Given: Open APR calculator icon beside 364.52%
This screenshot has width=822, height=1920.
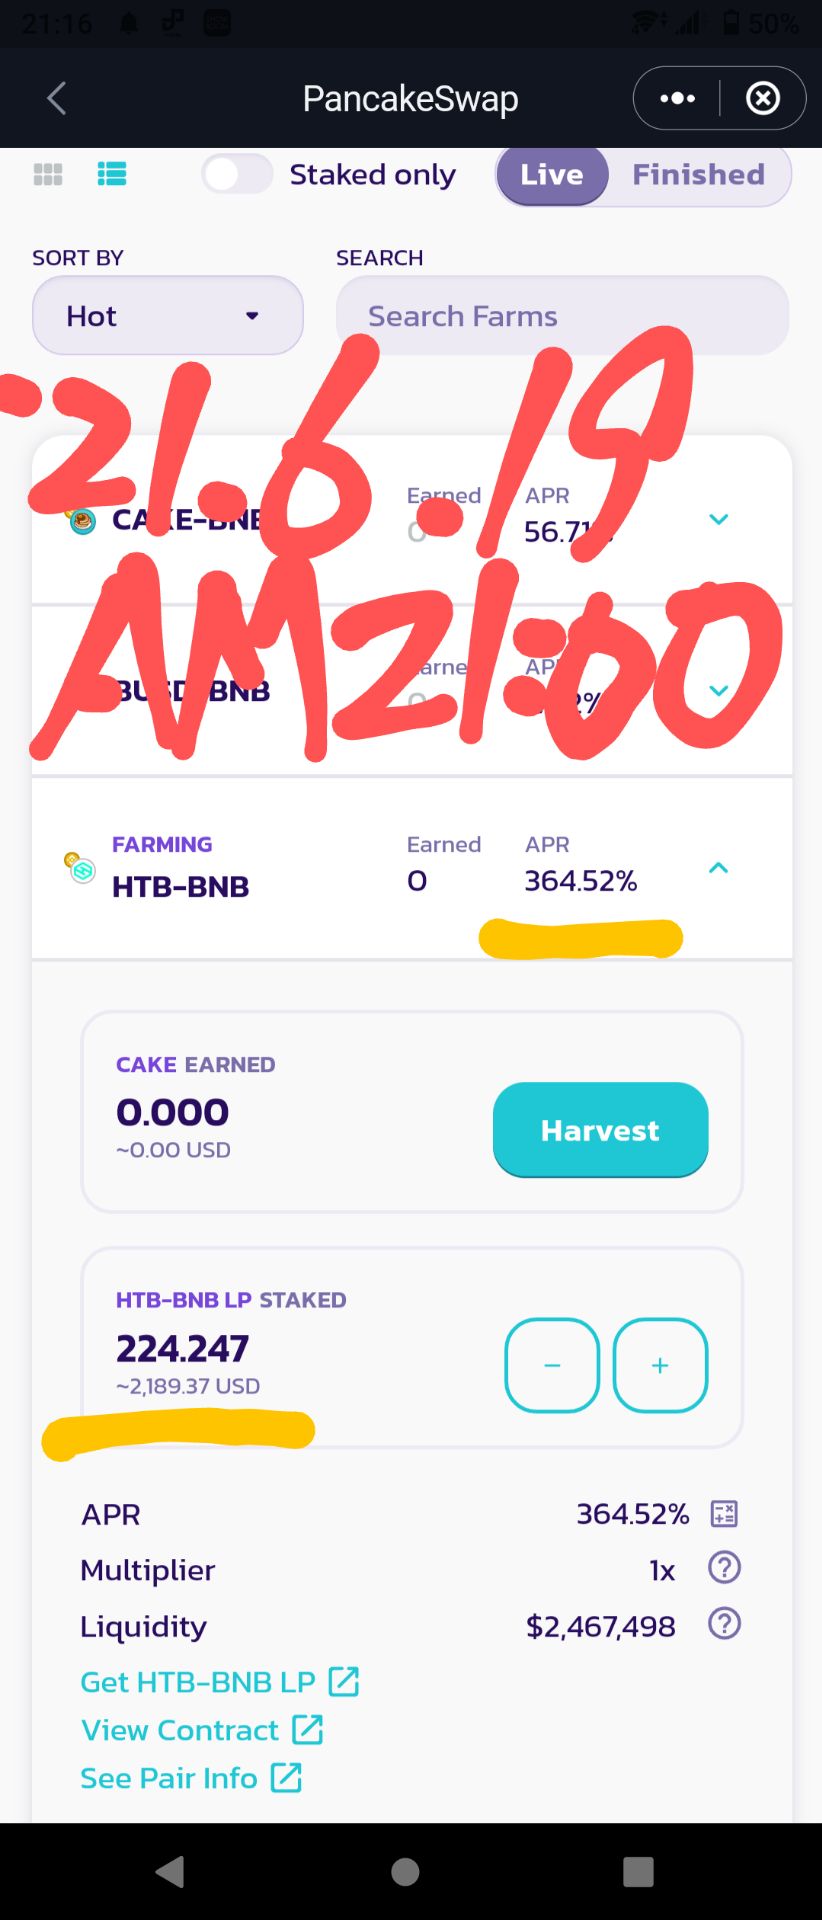Looking at the screenshot, I should click(x=724, y=1514).
